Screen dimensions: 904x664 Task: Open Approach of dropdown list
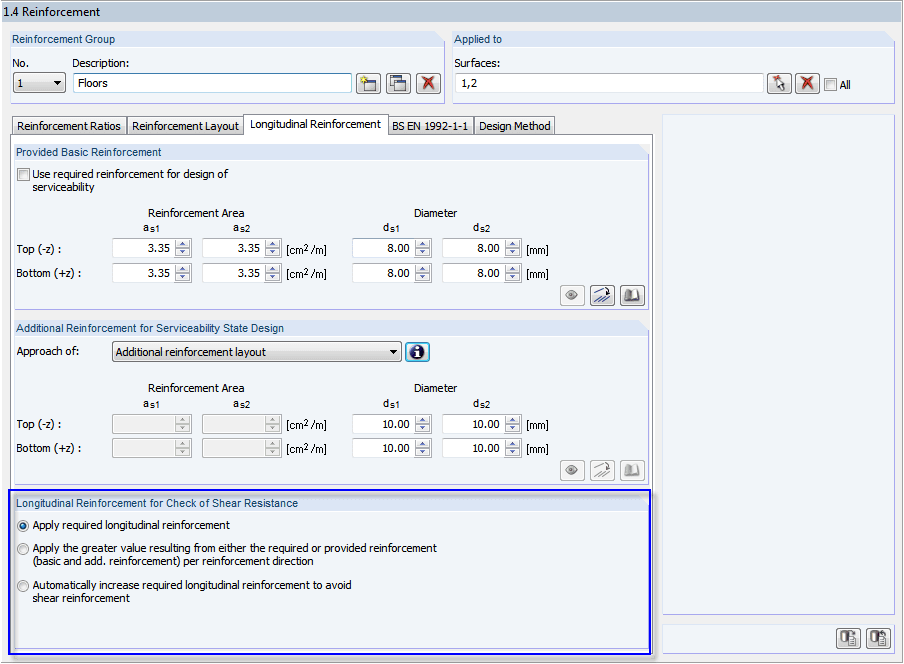[257, 352]
